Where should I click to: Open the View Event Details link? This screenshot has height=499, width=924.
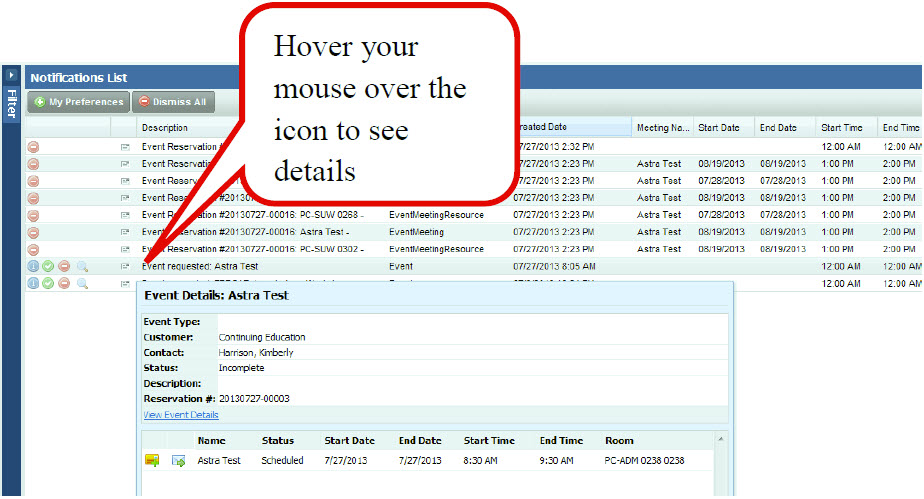(181, 415)
